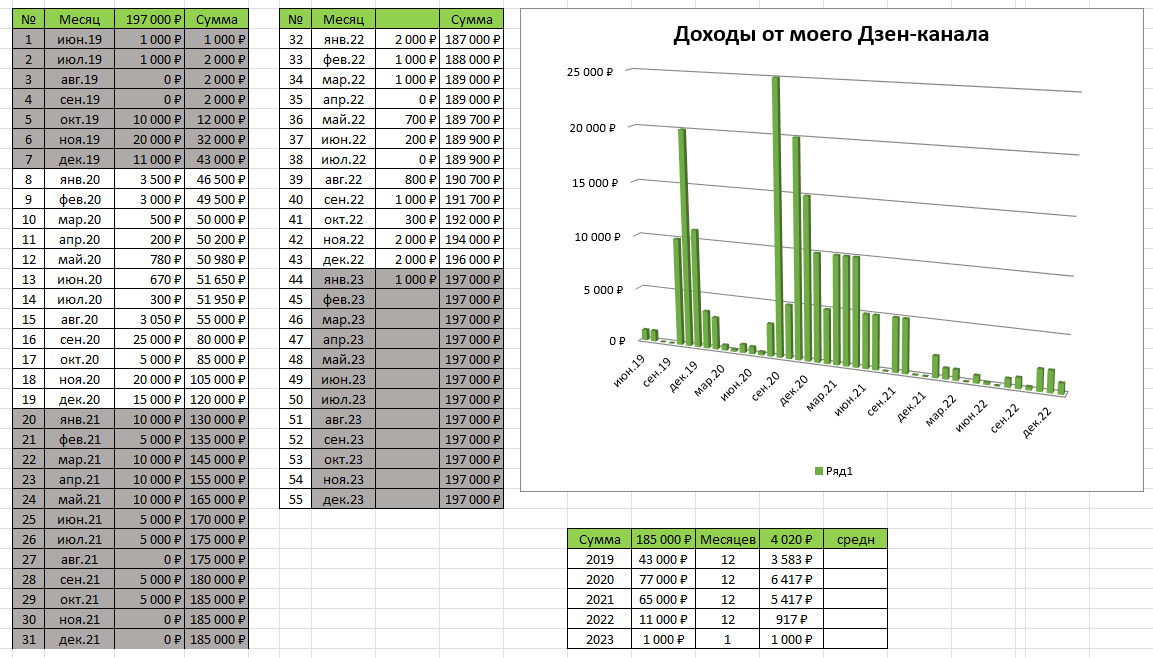Select the '196 000 ₽' total for дек.22
Screen dimensions: 1153x658
pos(472,260)
